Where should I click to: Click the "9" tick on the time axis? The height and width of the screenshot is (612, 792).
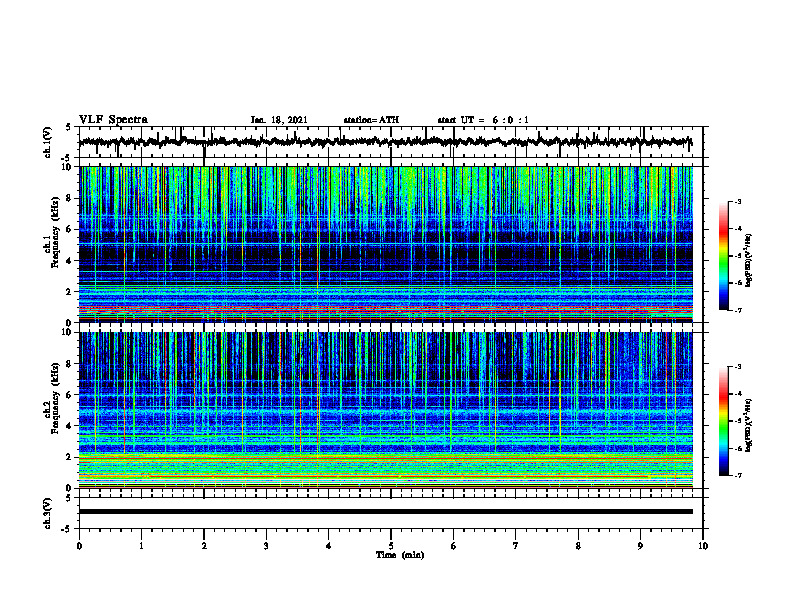(640, 546)
